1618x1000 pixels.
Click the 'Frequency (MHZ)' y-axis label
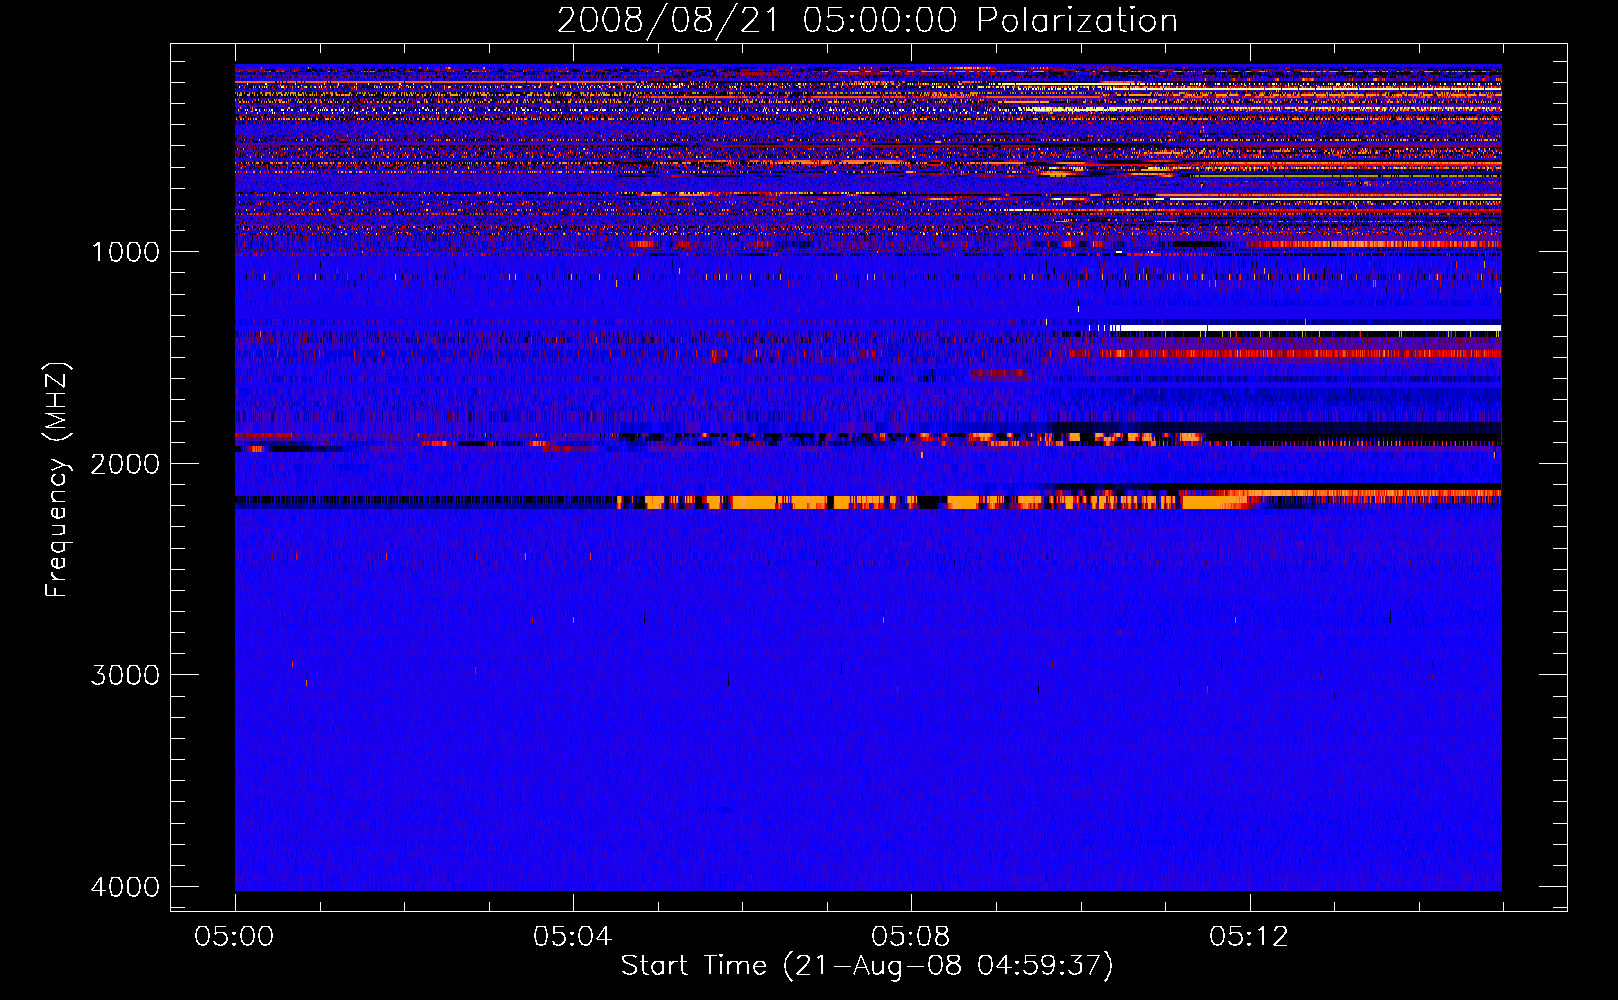pos(56,480)
